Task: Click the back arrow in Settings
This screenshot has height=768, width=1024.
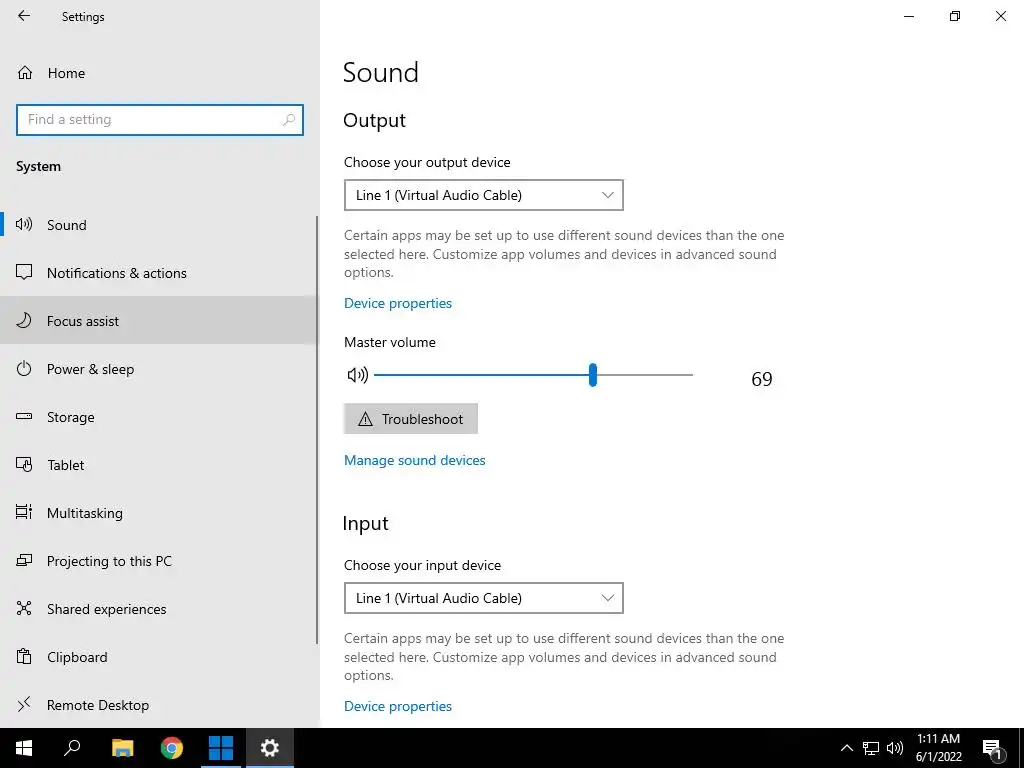Action: (24, 16)
